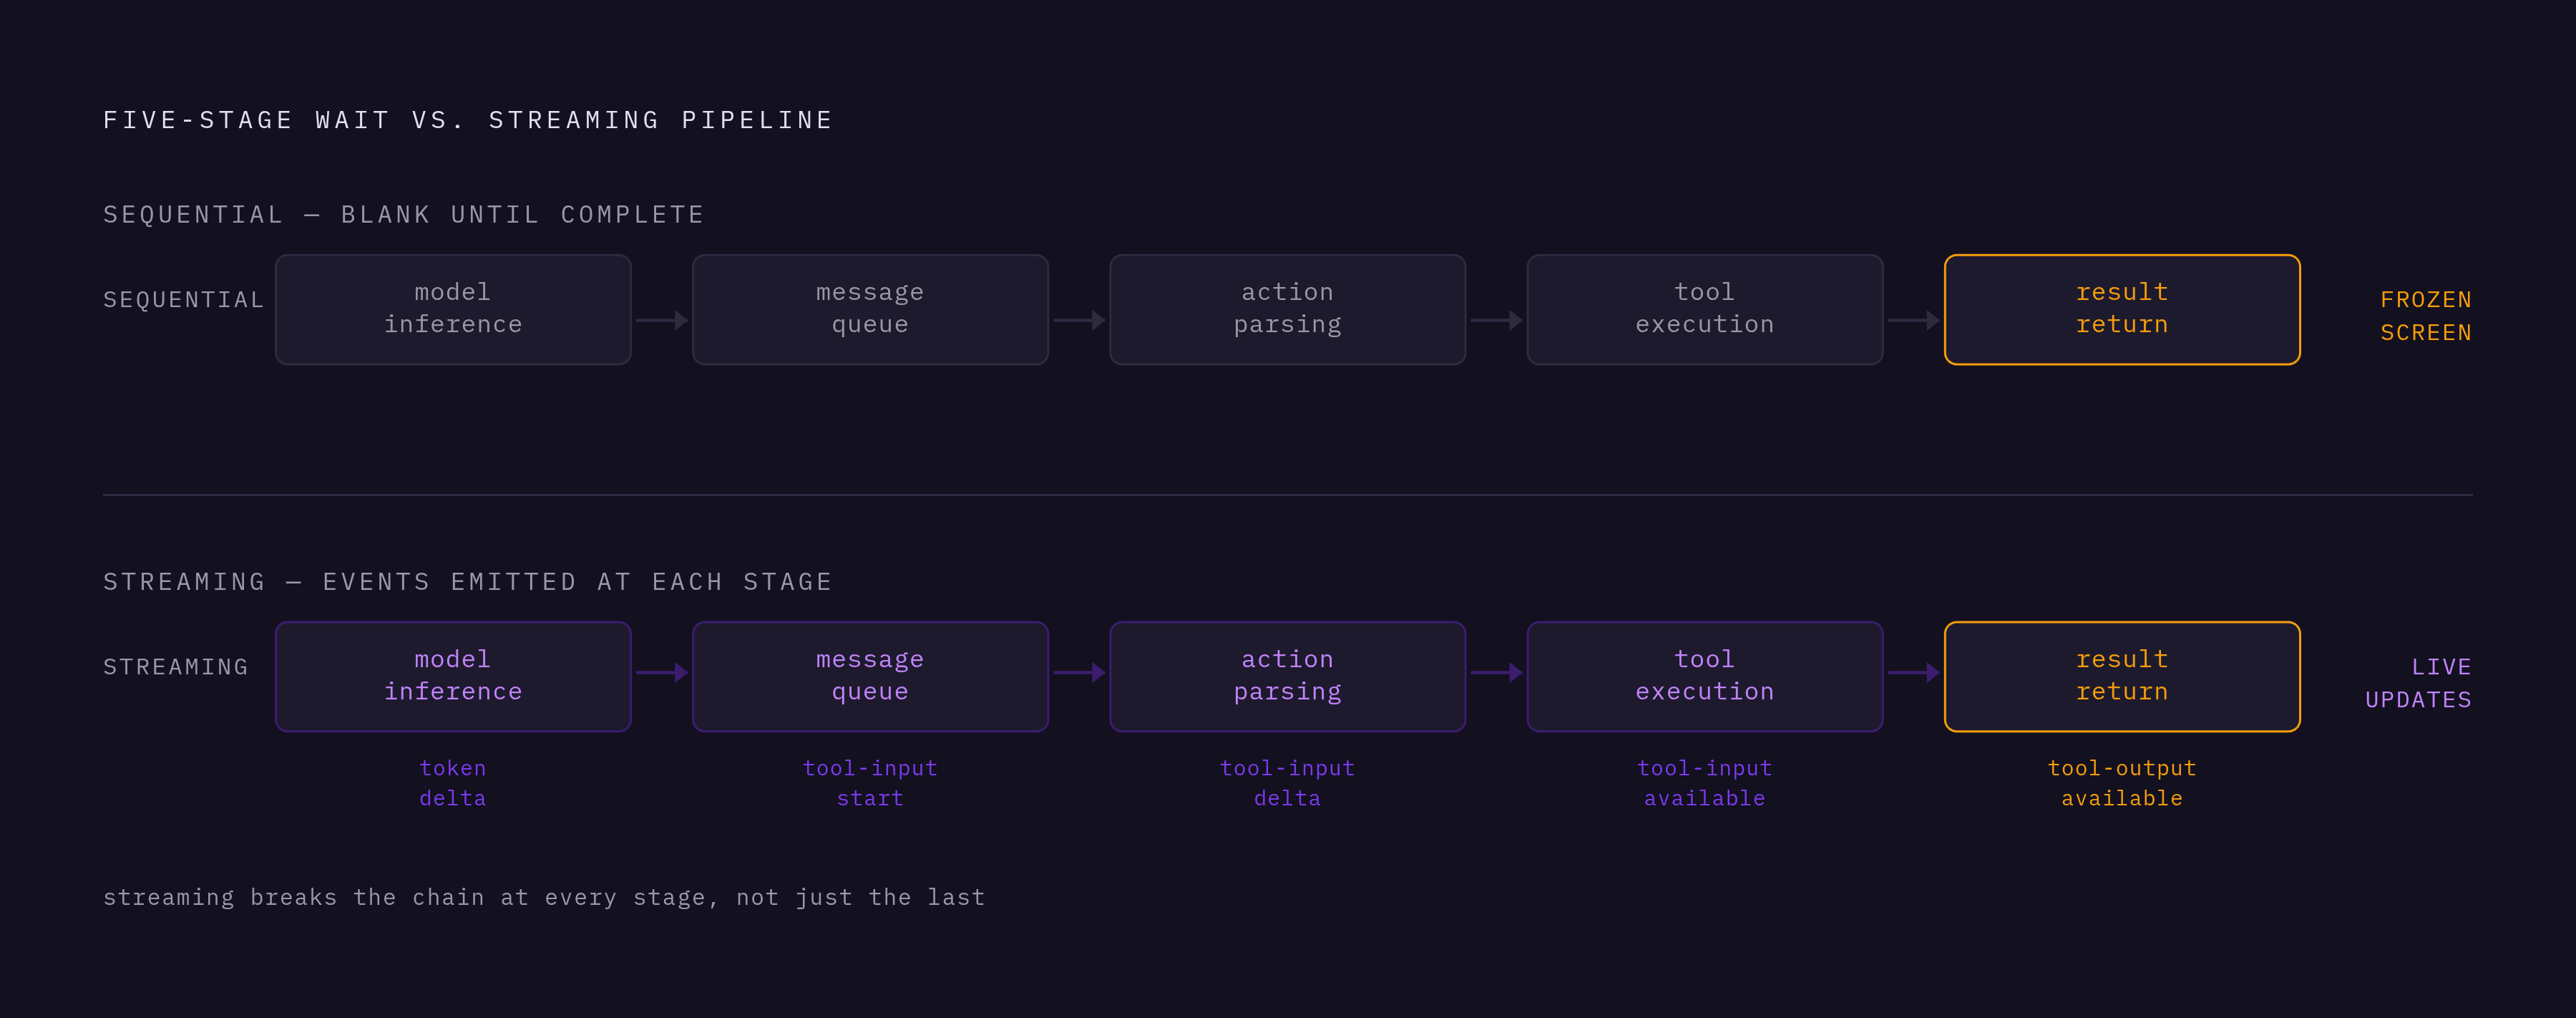This screenshot has width=2576, height=1018.
Task: Click the sequential 'result return' orange box
Action: (2122, 309)
